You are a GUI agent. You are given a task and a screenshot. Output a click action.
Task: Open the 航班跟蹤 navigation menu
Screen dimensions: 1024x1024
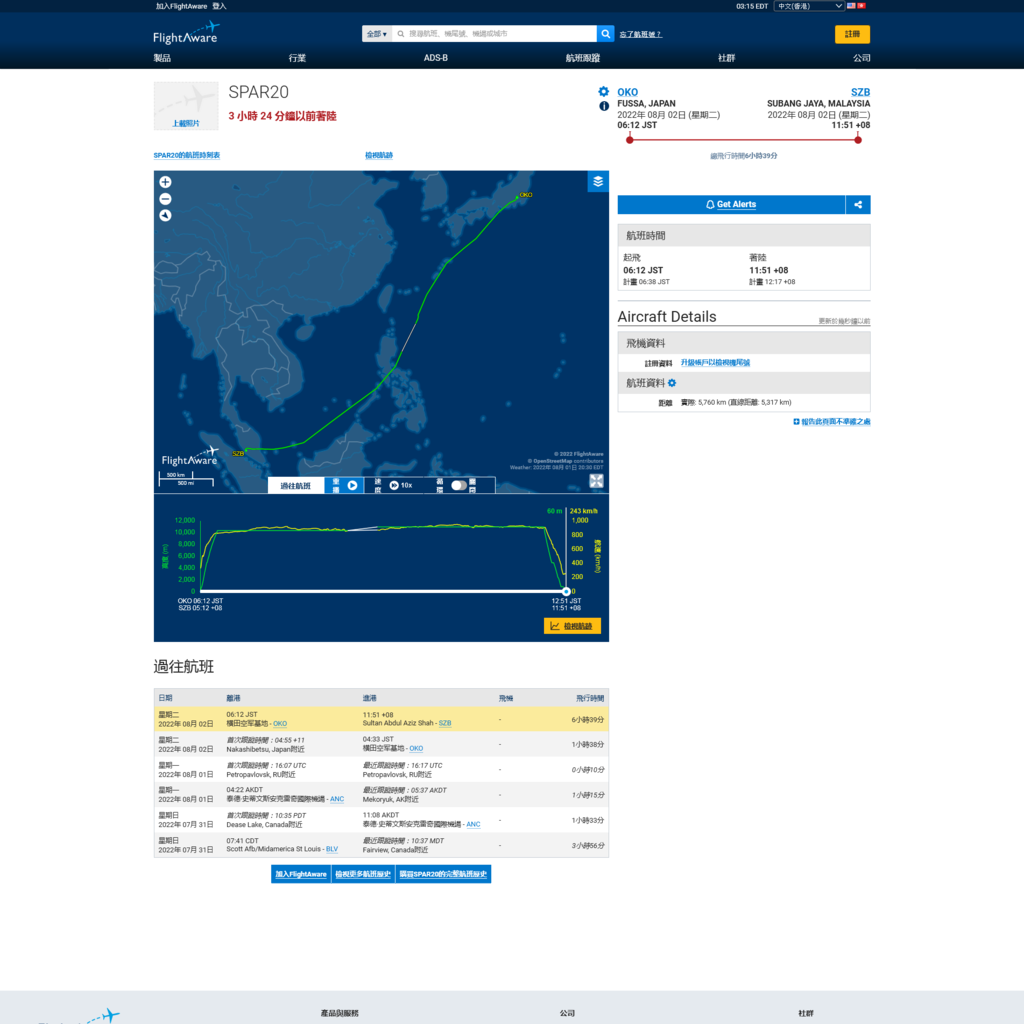click(x=583, y=58)
